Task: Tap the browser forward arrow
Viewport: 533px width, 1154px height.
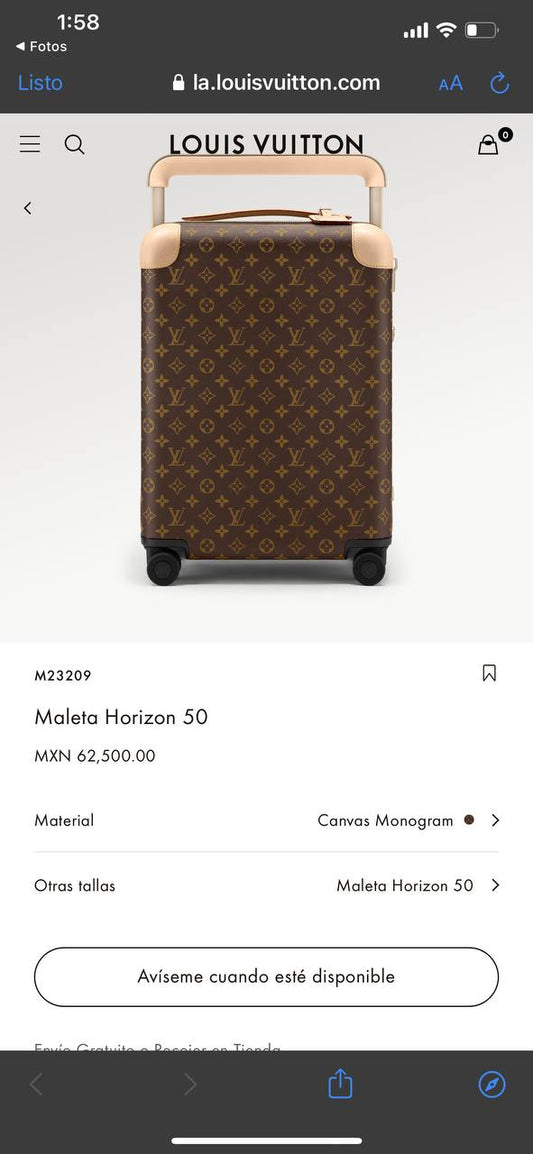Action: pyautogui.click(x=190, y=1084)
